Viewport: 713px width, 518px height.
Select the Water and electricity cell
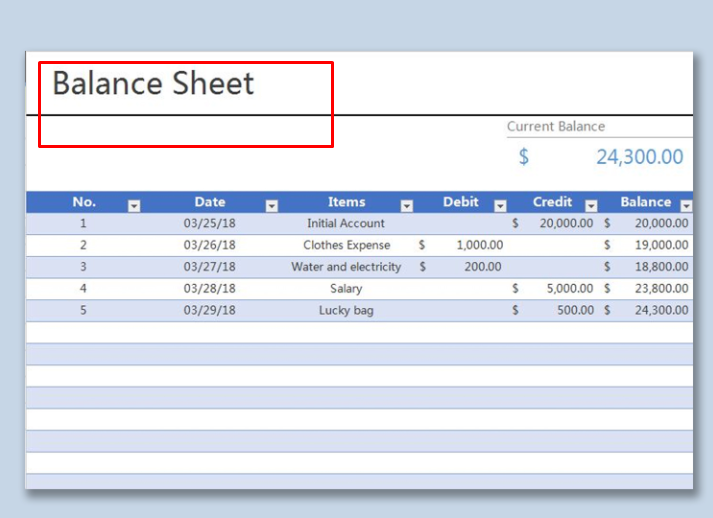point(346,267)
